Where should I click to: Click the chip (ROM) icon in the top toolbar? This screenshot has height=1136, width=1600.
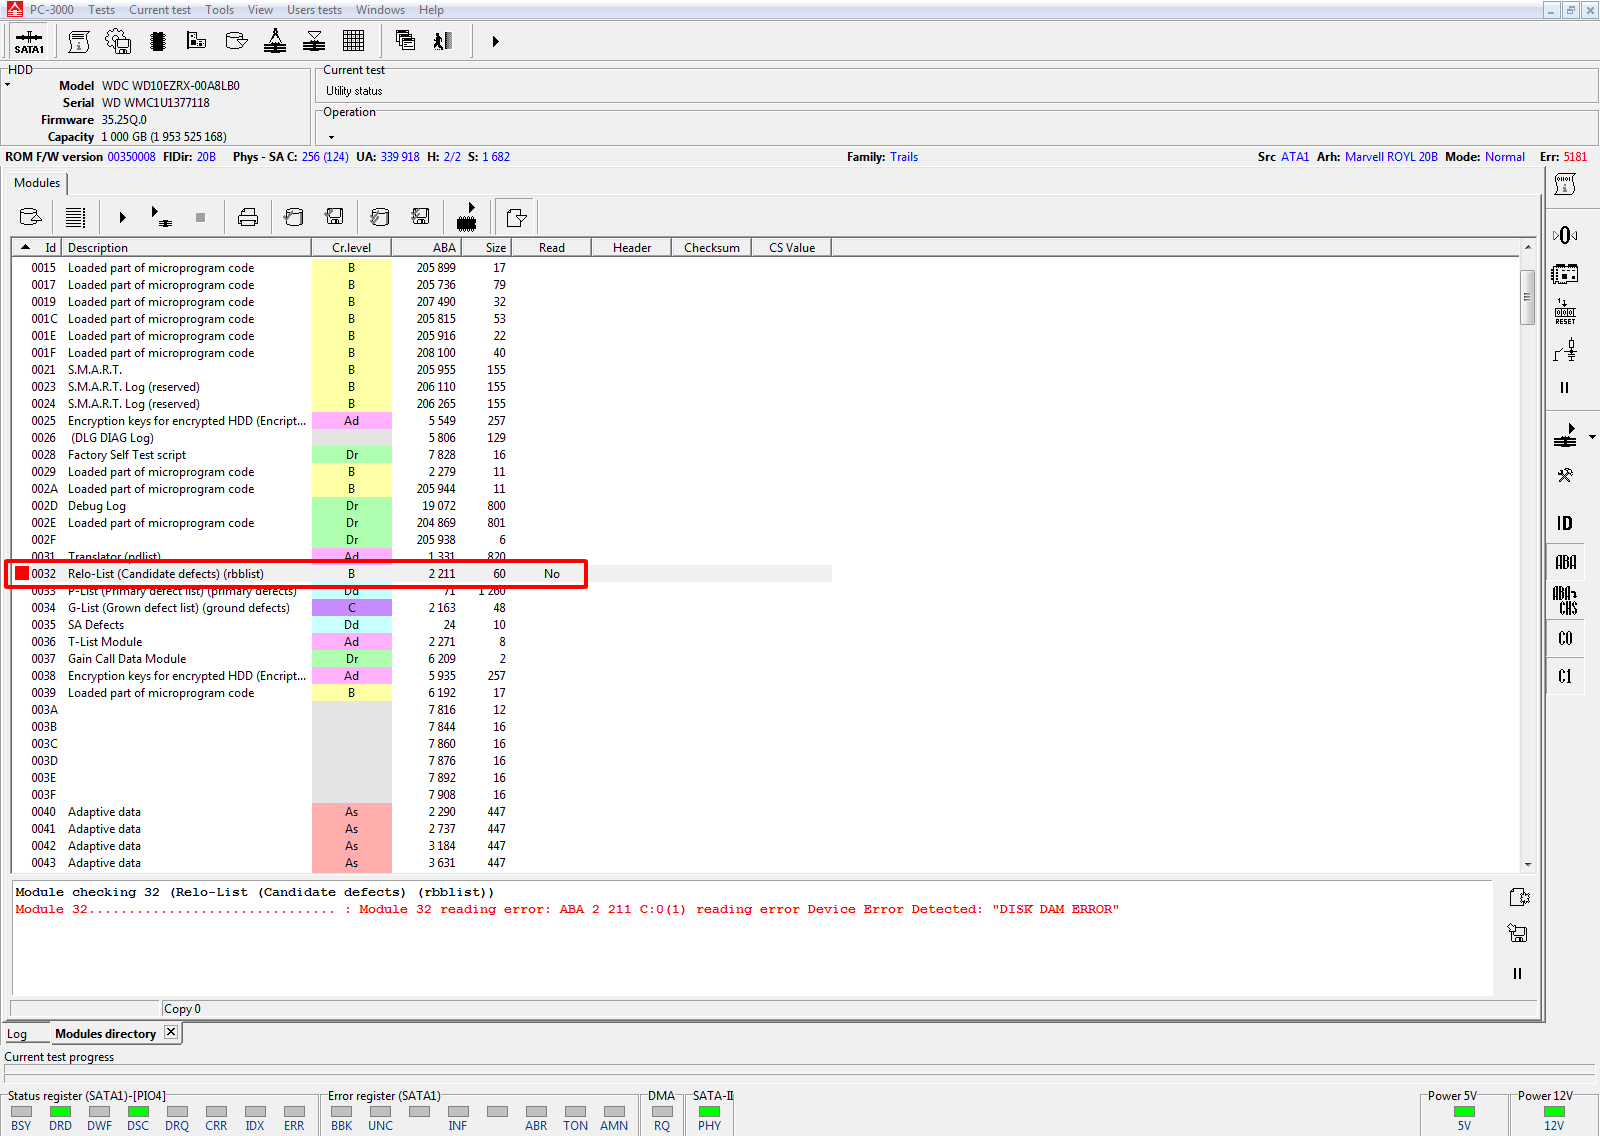[157, 41]
